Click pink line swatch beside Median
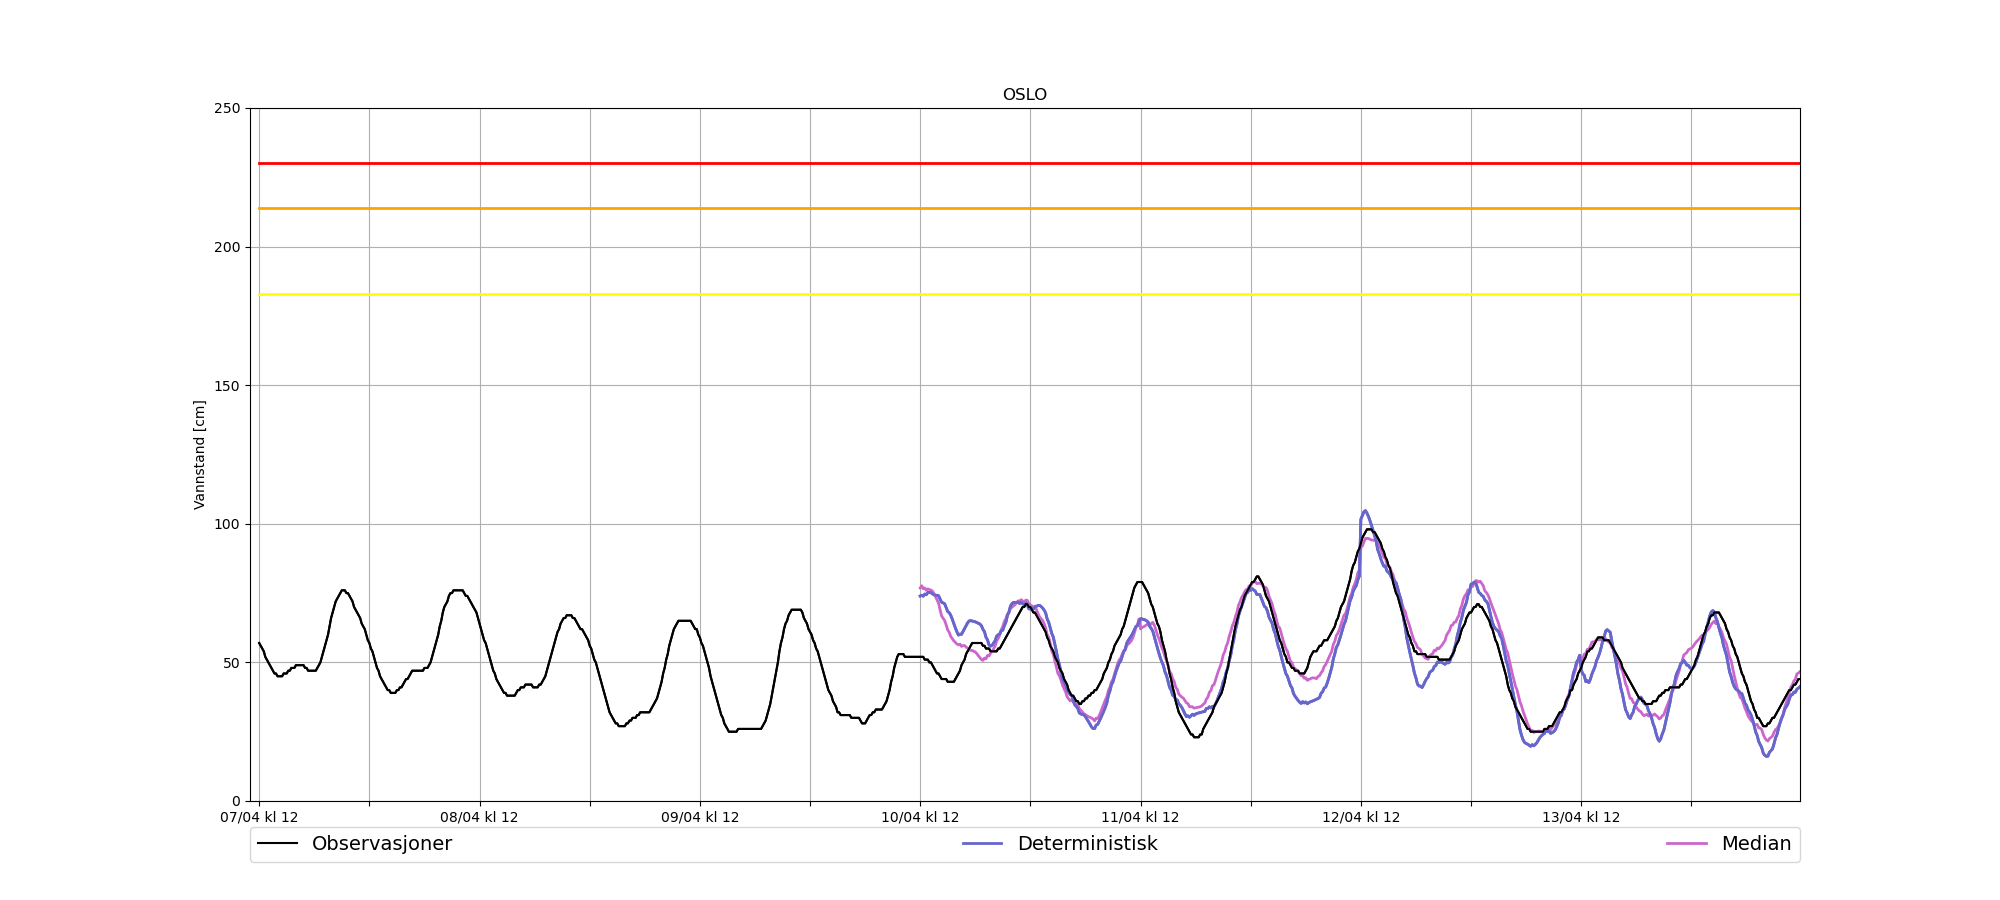The image size is (2000, 900). point(1686,844)
